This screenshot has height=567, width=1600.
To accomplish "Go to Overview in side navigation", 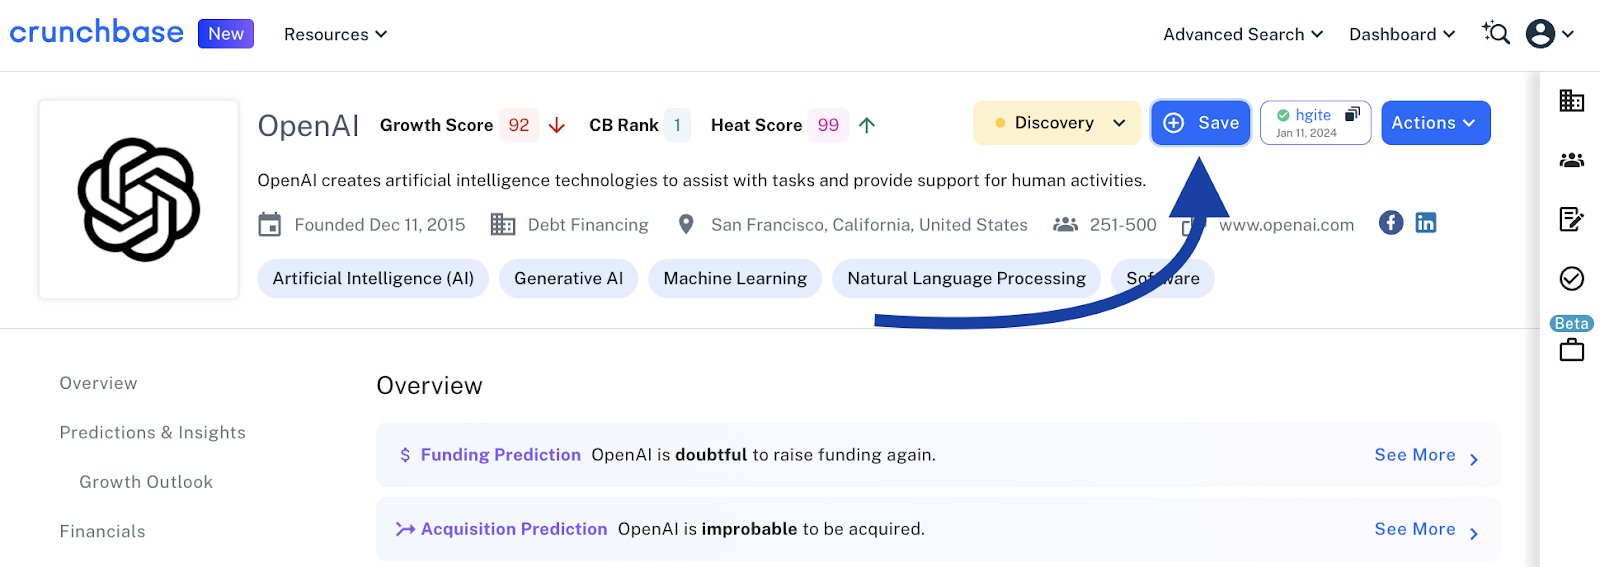I will pos(98,383).
